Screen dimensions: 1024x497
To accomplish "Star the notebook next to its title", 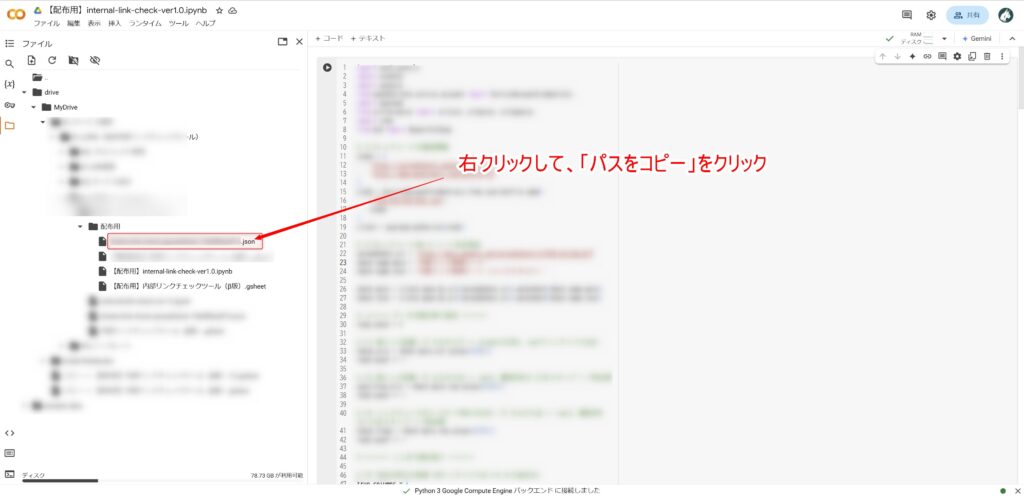I will pos(219,10).
